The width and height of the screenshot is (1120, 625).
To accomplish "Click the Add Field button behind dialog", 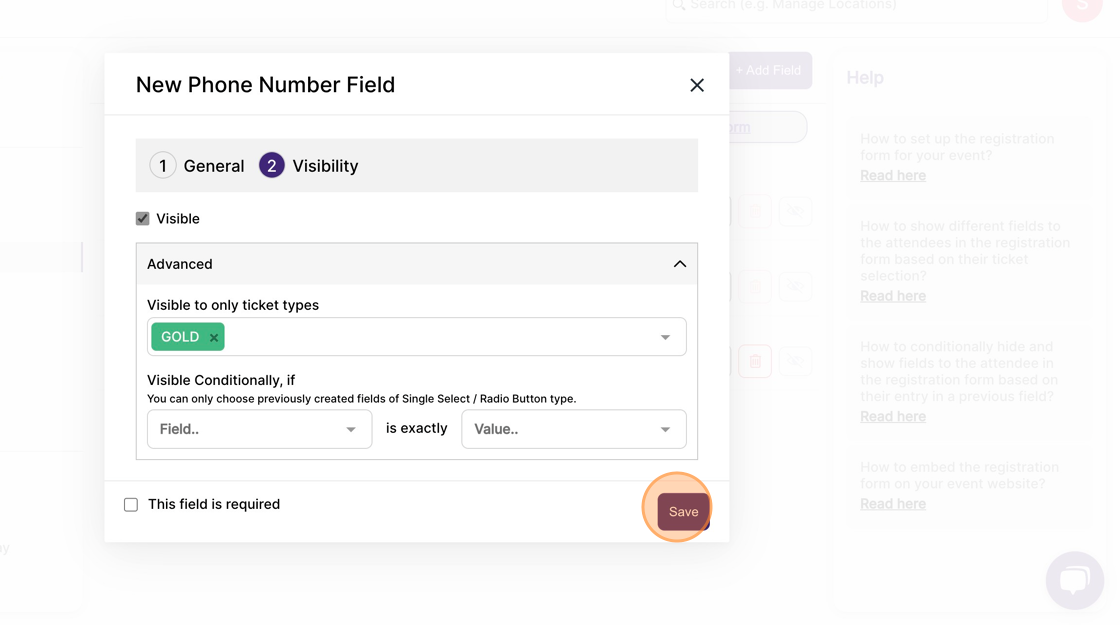I will pos(769,70).
